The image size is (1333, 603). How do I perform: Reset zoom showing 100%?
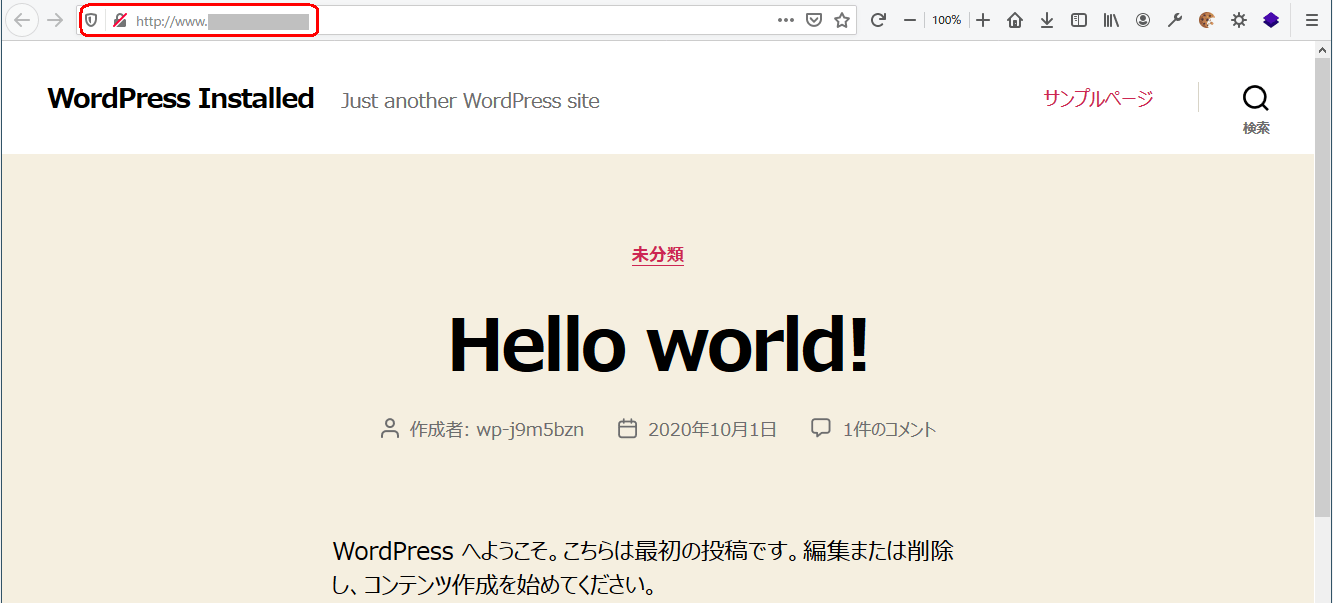946,20
